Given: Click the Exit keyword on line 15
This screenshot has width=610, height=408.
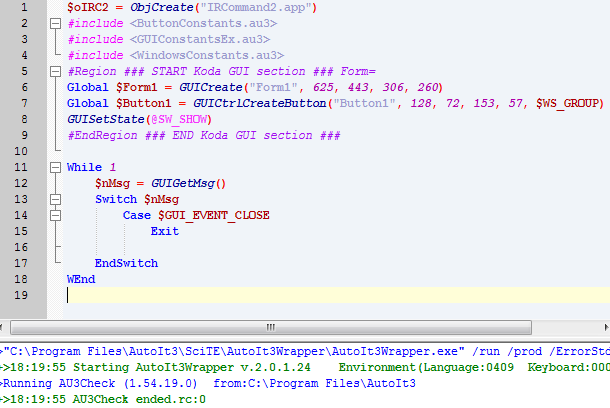Looking at the screenshot, I should tap(165, 231).
